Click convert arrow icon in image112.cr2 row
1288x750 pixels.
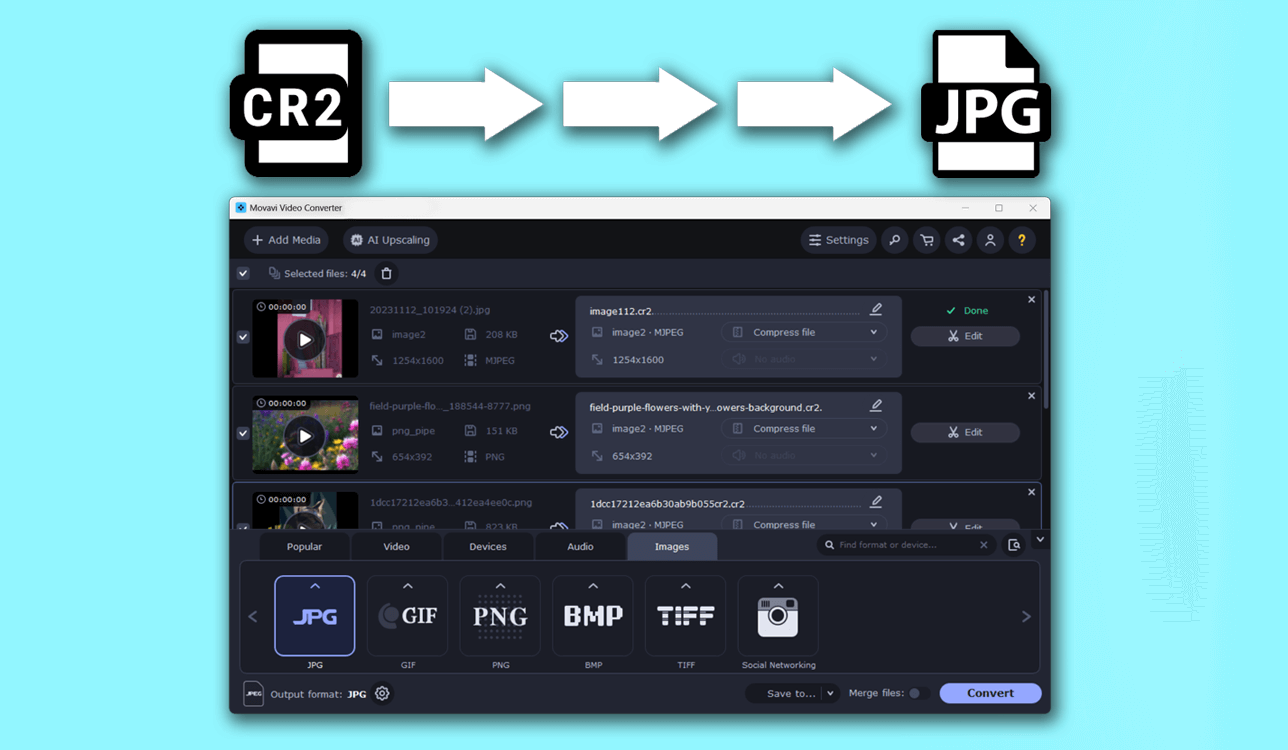click(559, 336)
